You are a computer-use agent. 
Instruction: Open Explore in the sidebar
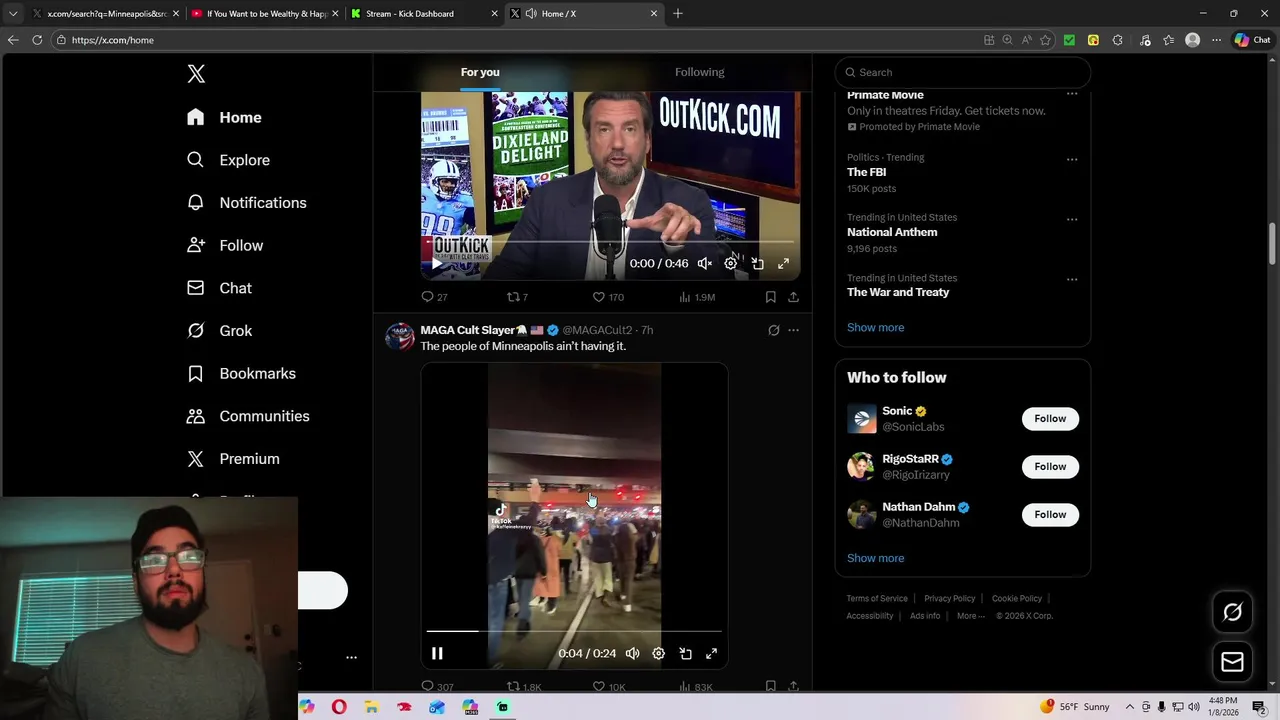coord(228,160)
